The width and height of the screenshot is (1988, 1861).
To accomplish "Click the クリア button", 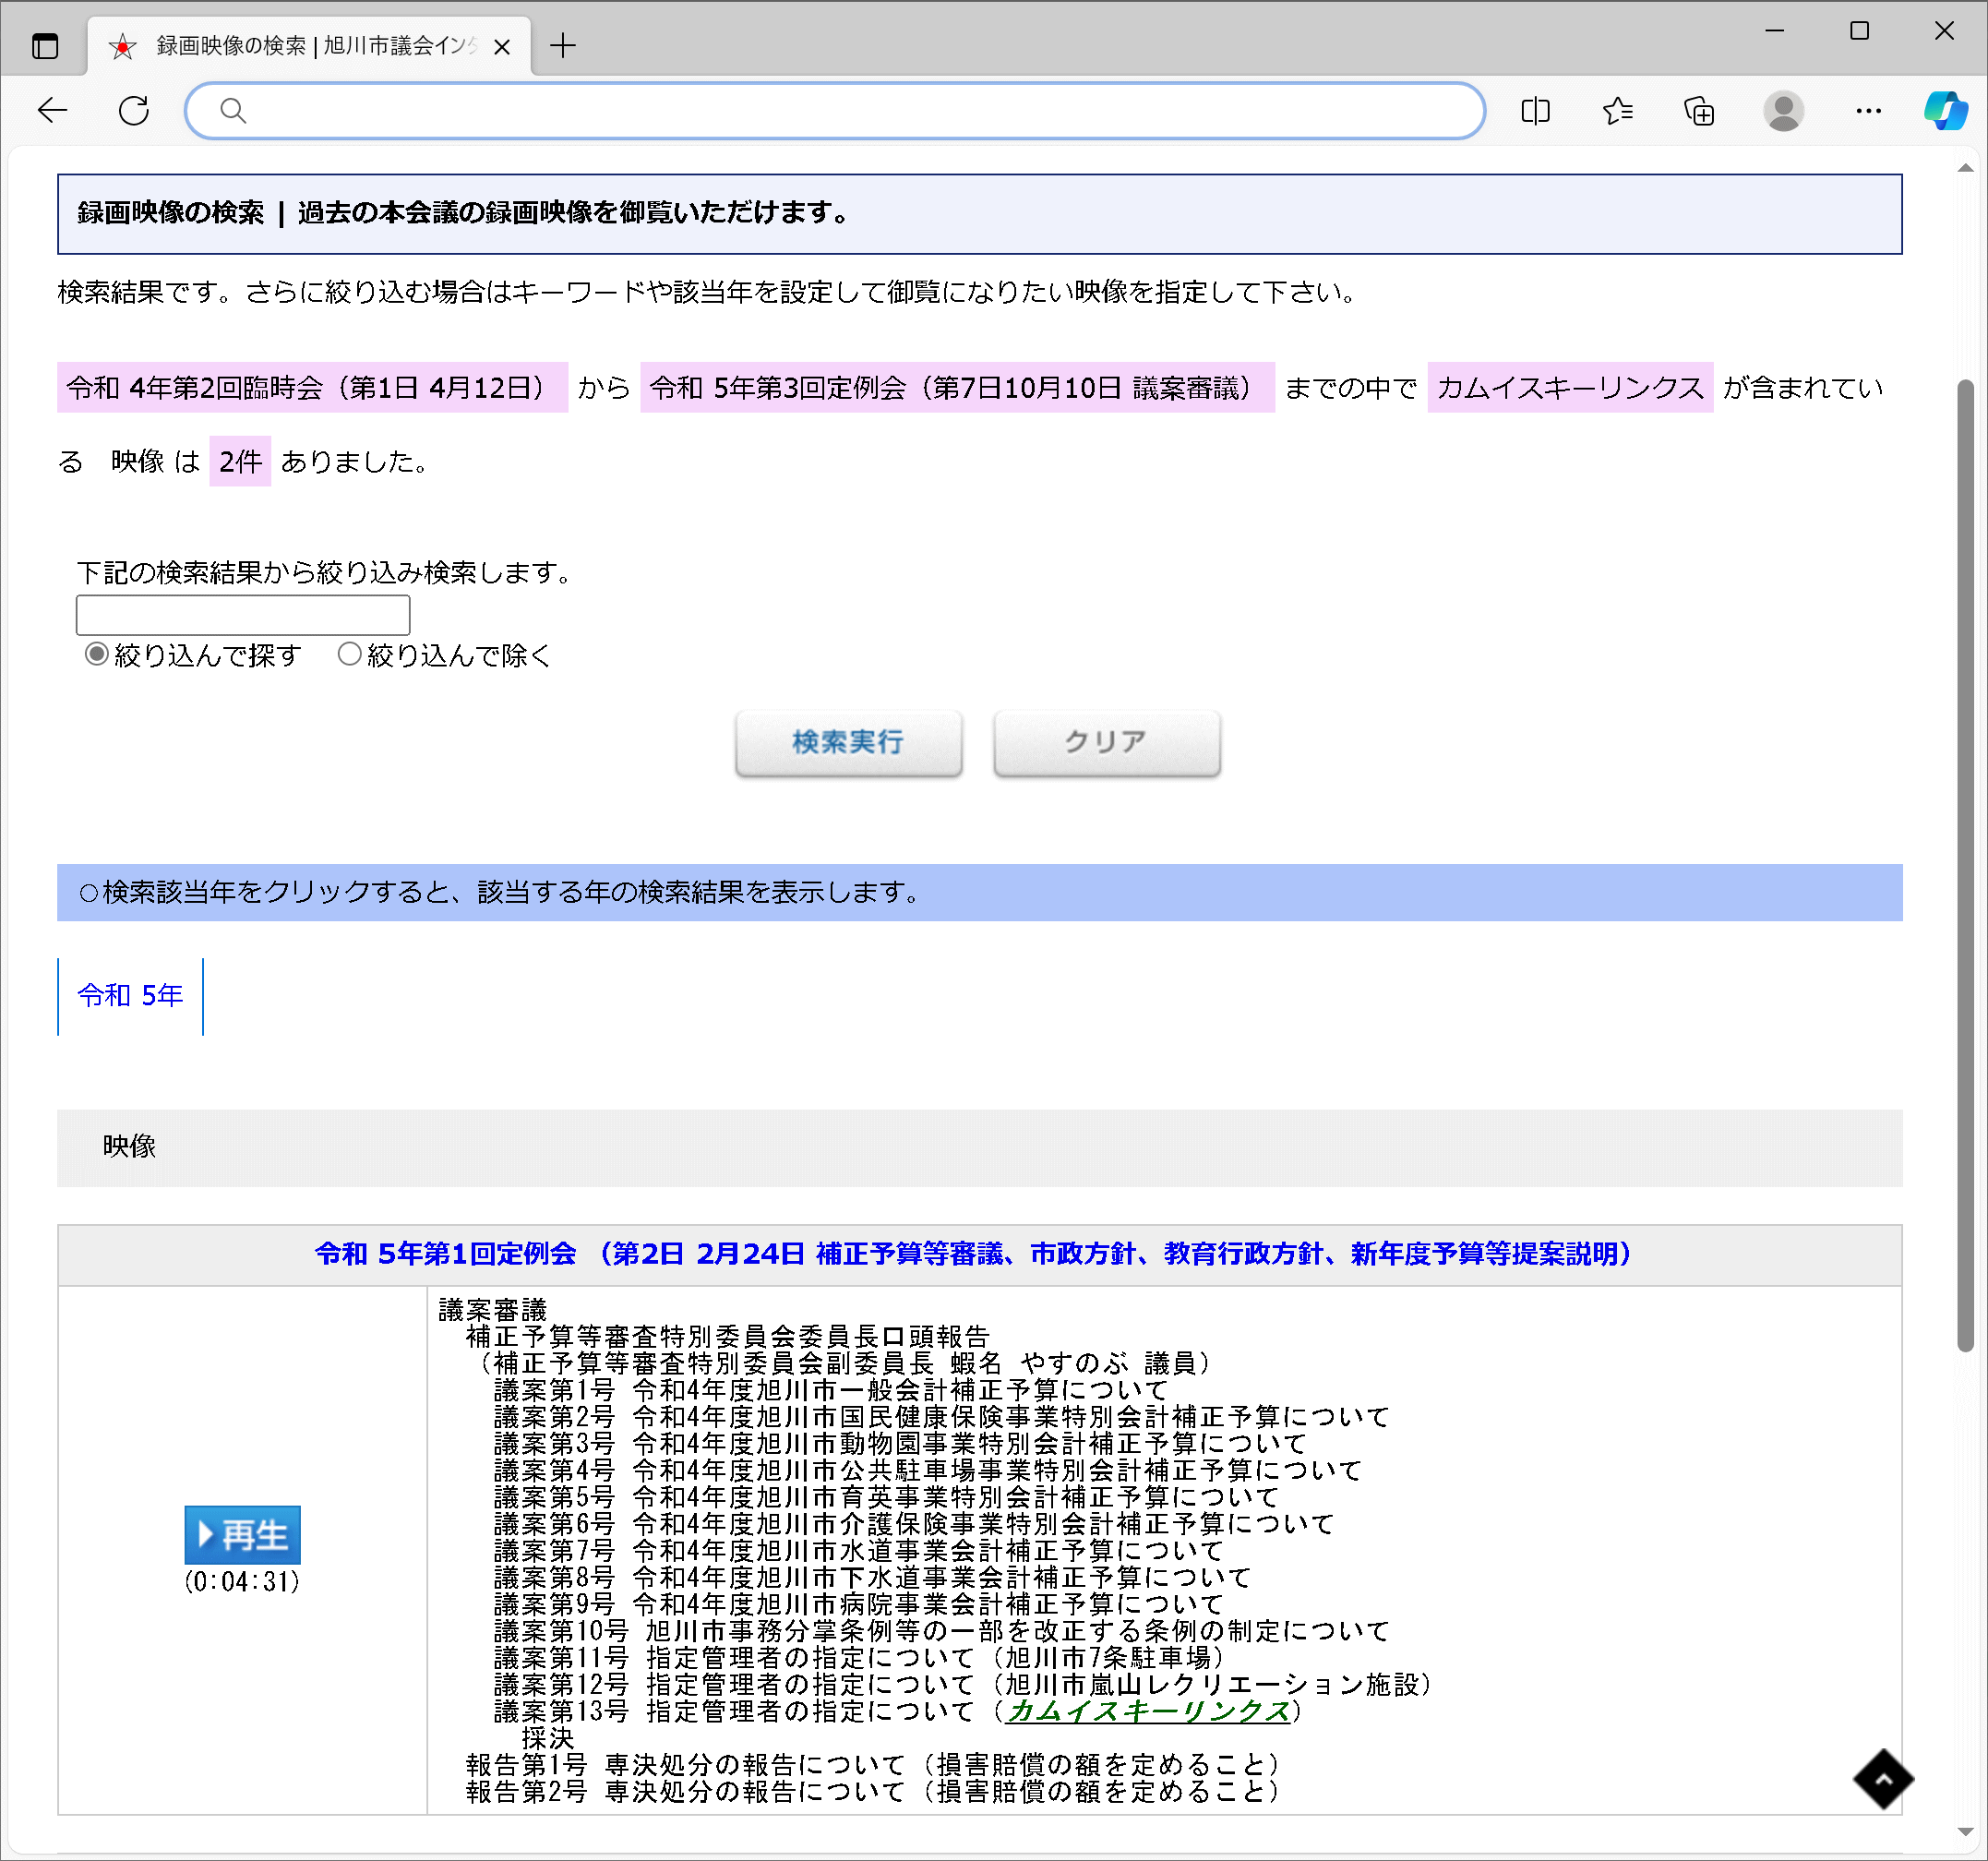I will 1106,742.
